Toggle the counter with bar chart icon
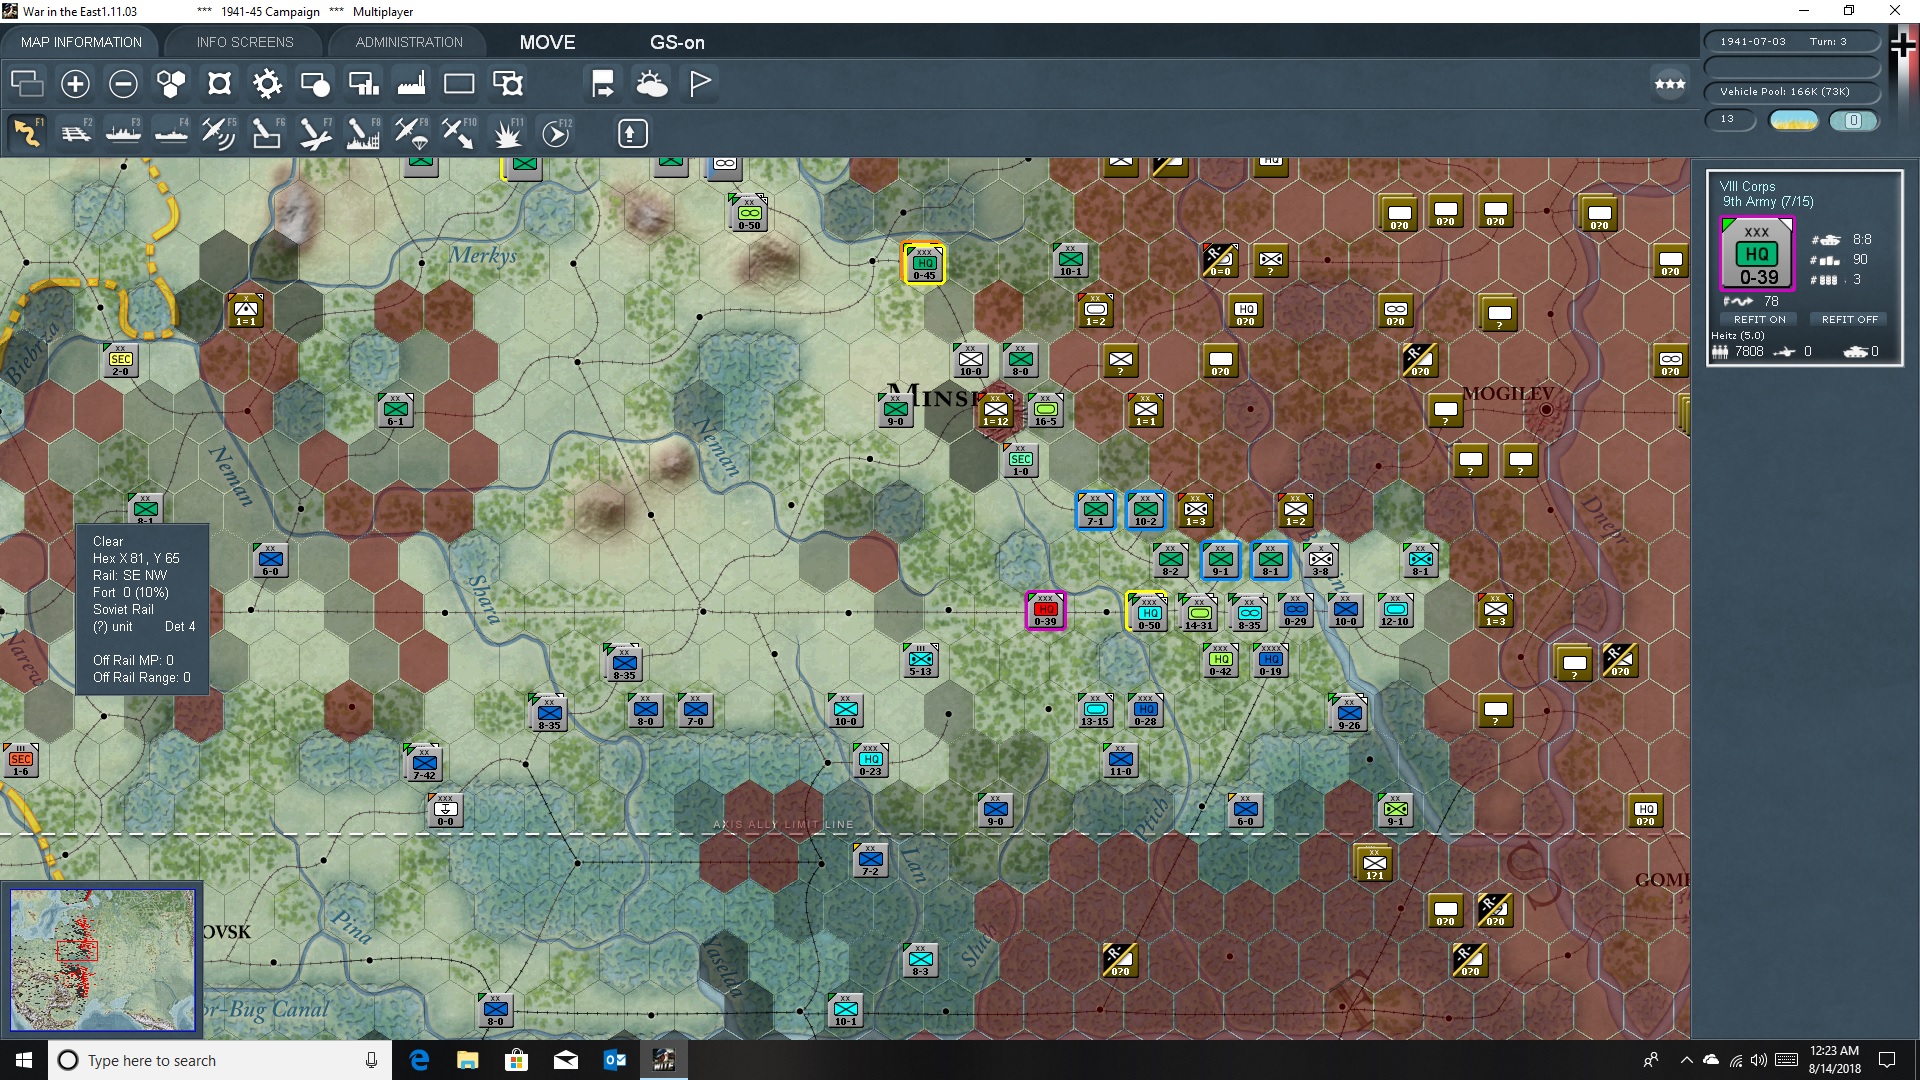Image resolution: width=1920 pixels, height=1080 pixels. point(363,84)
